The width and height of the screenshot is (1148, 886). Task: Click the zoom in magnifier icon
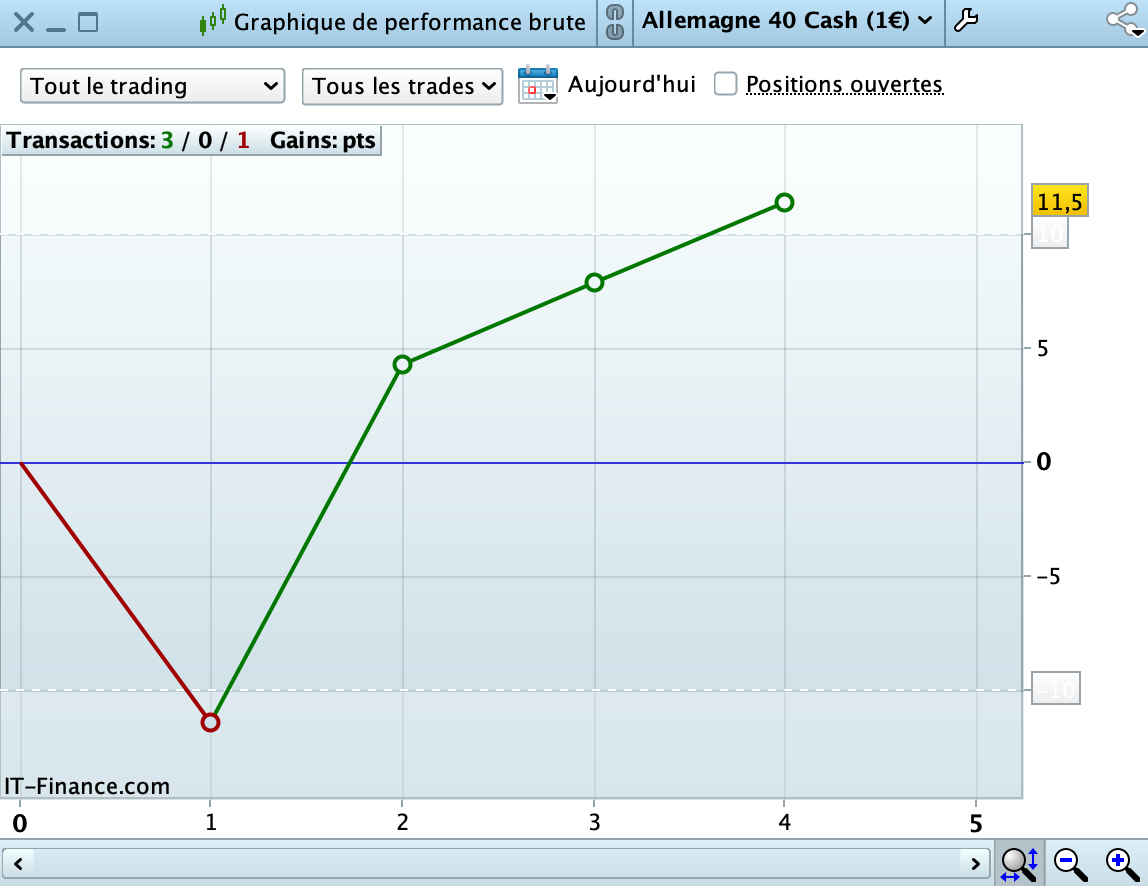pyautogui.click(x=1122, y=864)
